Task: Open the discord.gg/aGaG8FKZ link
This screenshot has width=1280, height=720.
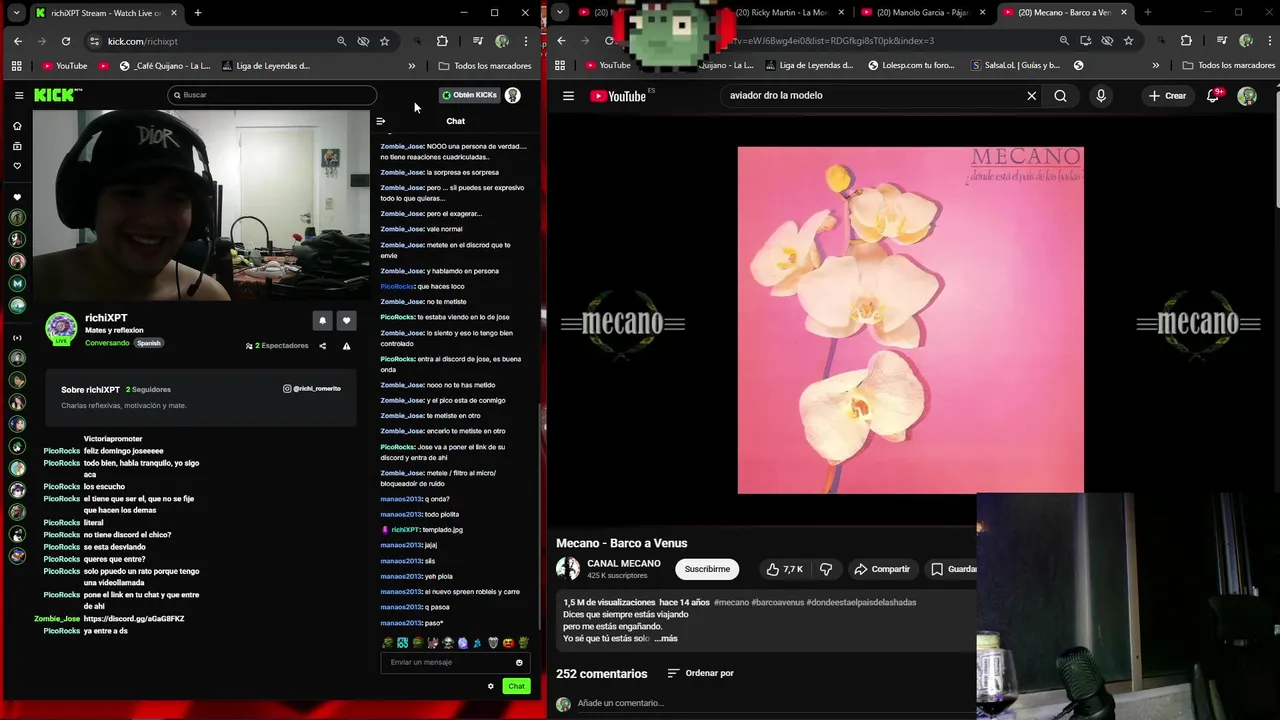Action: pos(134,619)
